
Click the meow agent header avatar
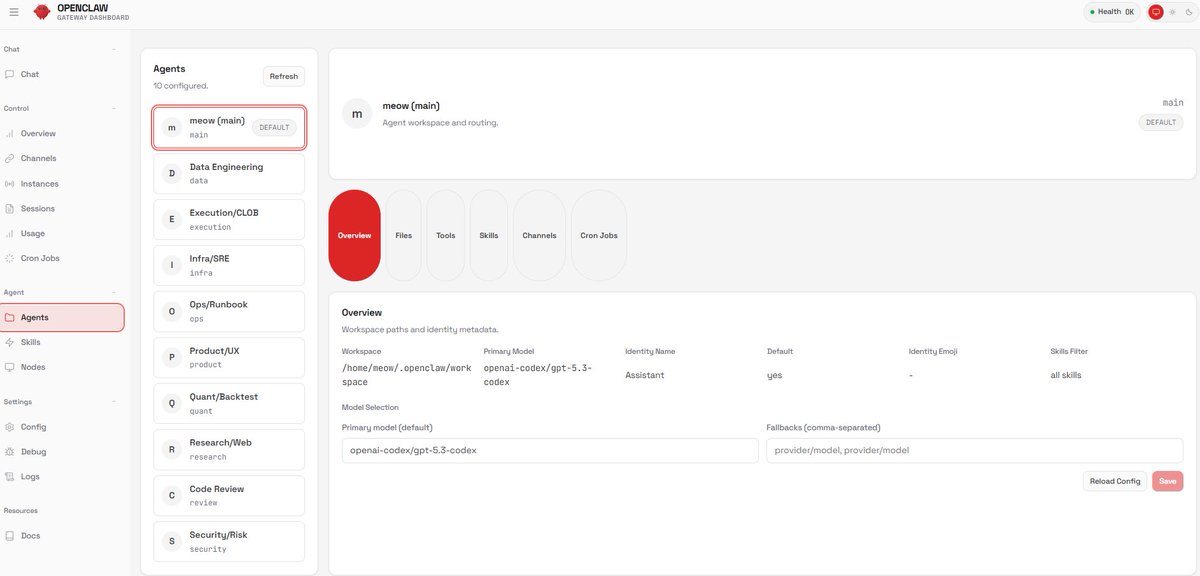pyautogui.click(x=357, y=114)
